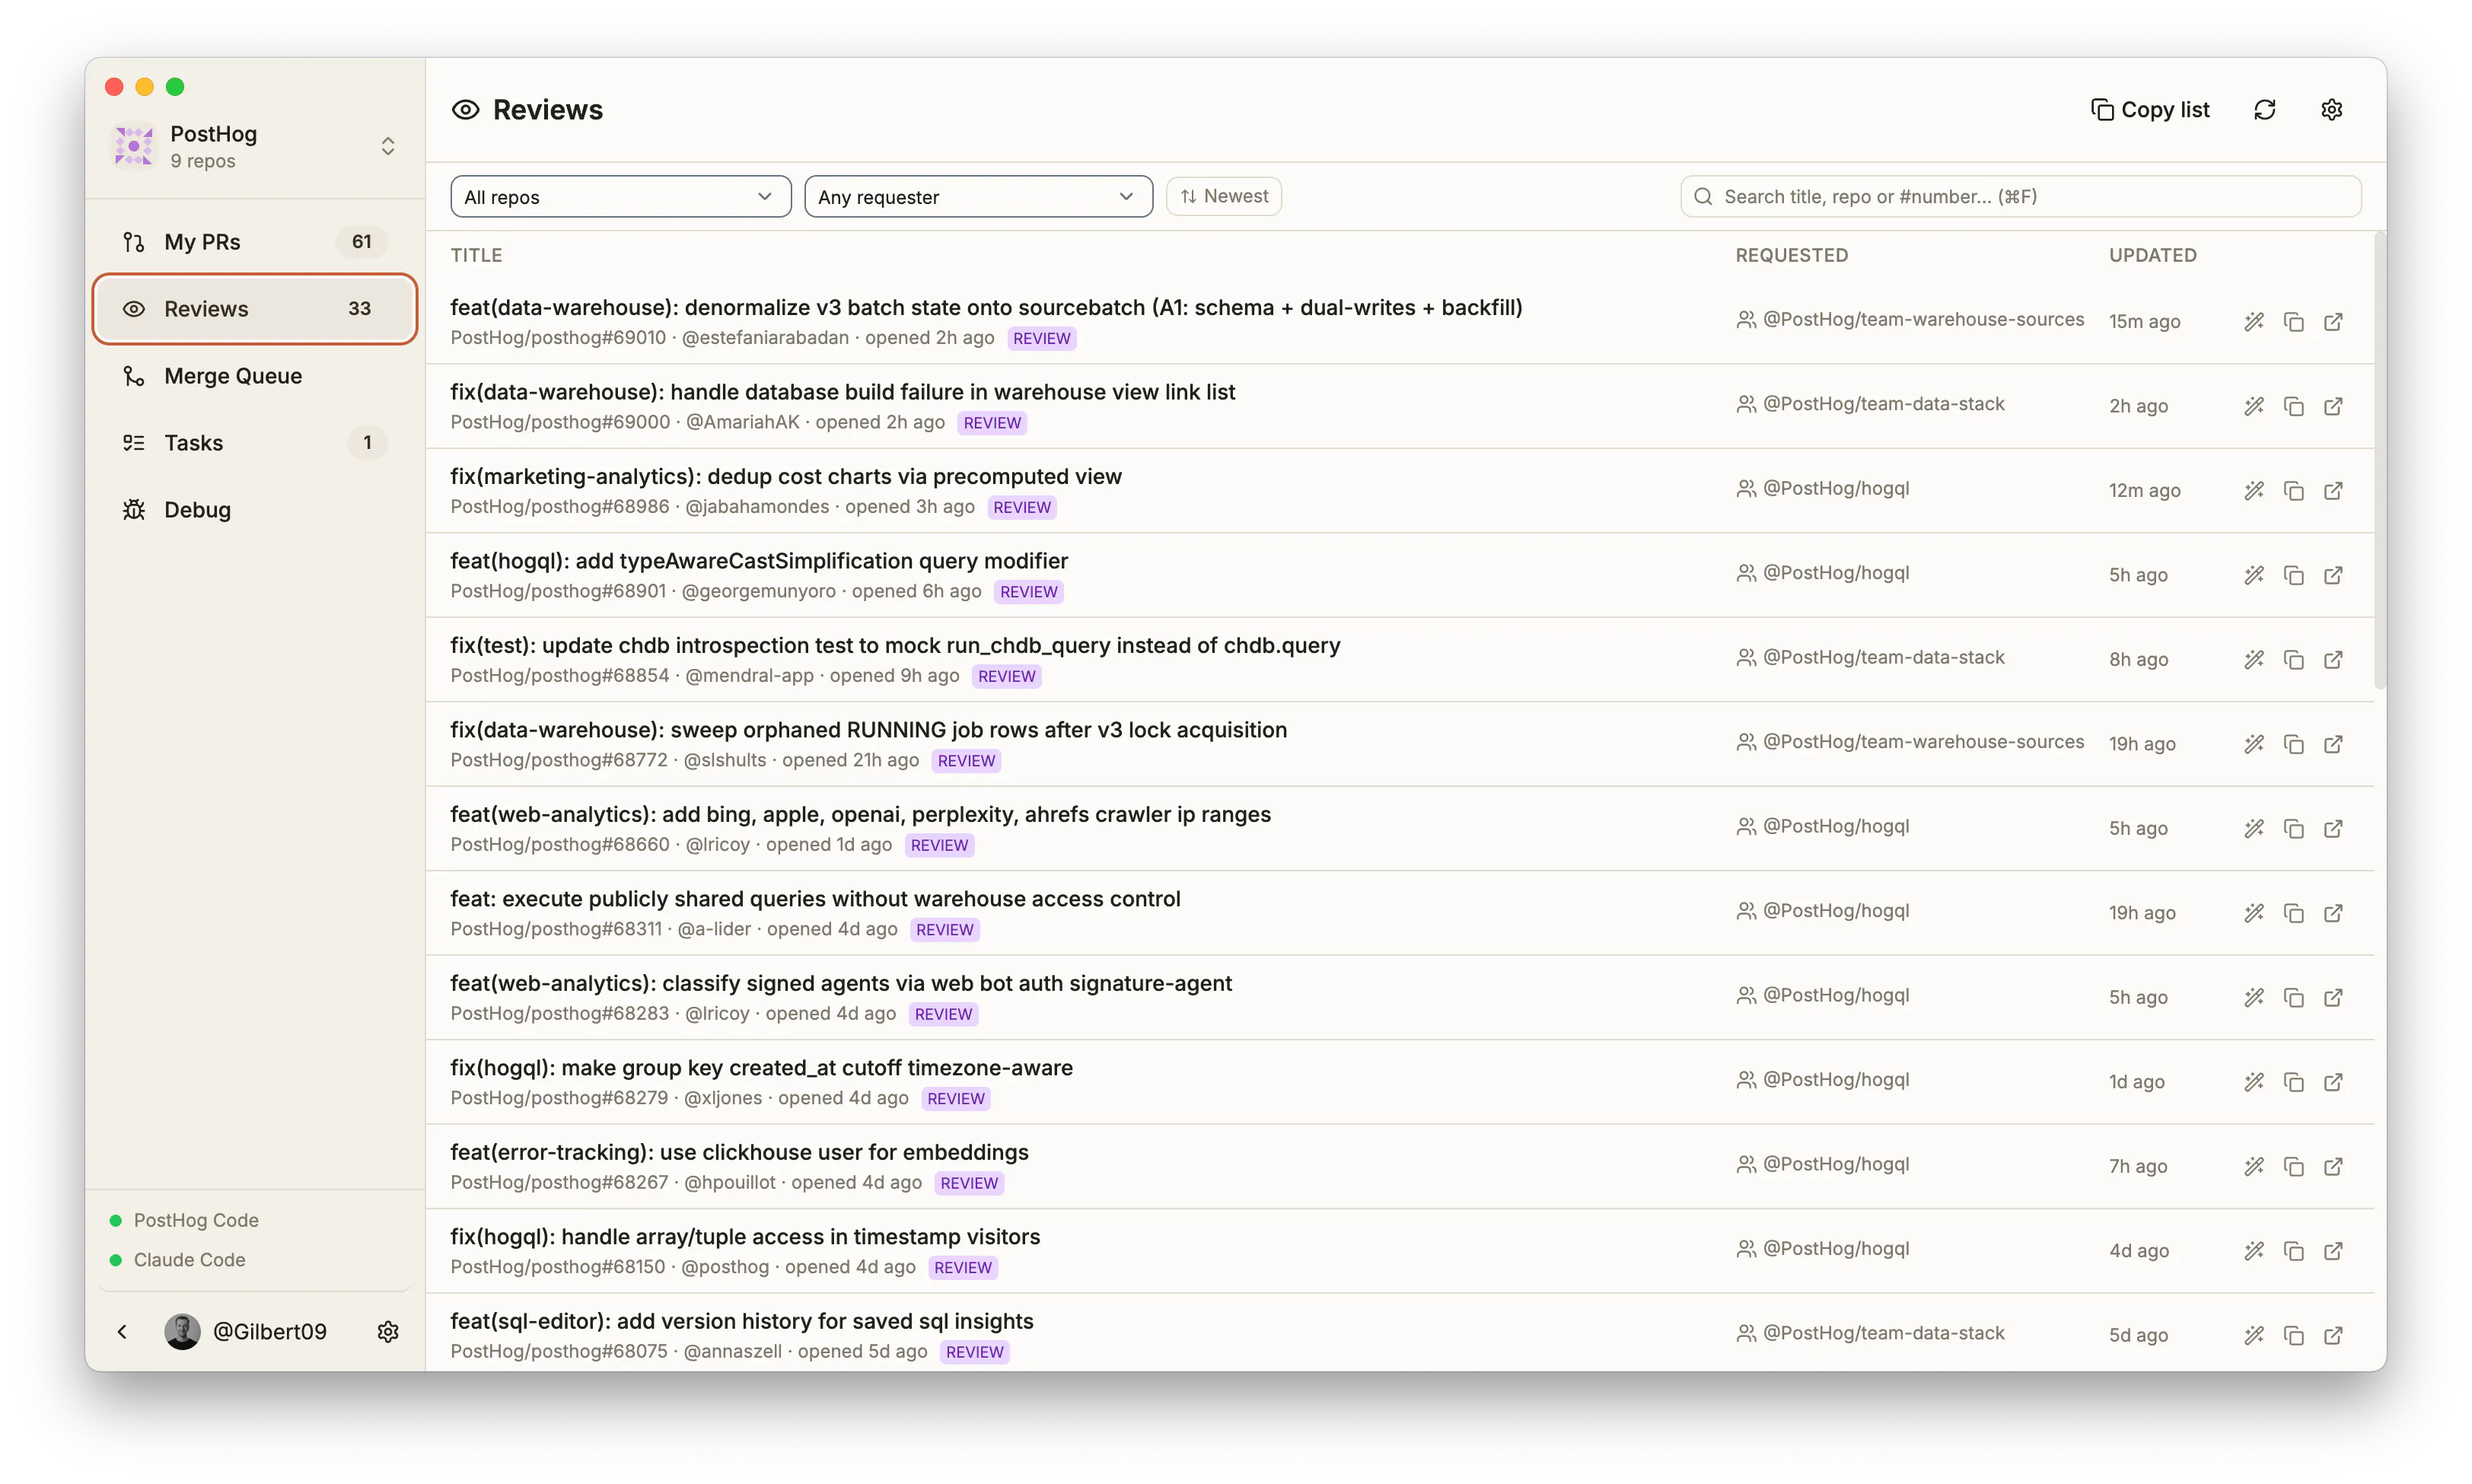
Task: Click the 61 count badge on My PRs
Action: [x=361, y=242]
